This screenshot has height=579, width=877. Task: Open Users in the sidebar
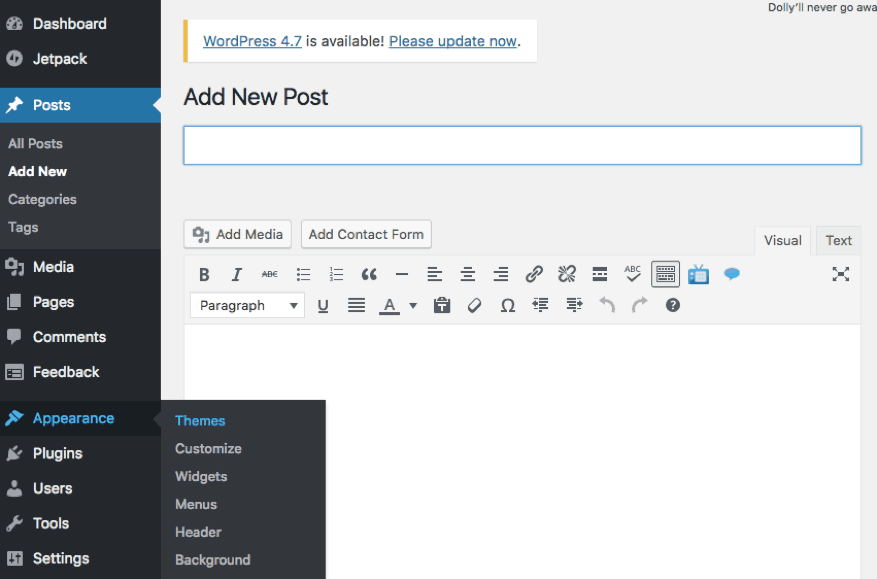[81, 488]
